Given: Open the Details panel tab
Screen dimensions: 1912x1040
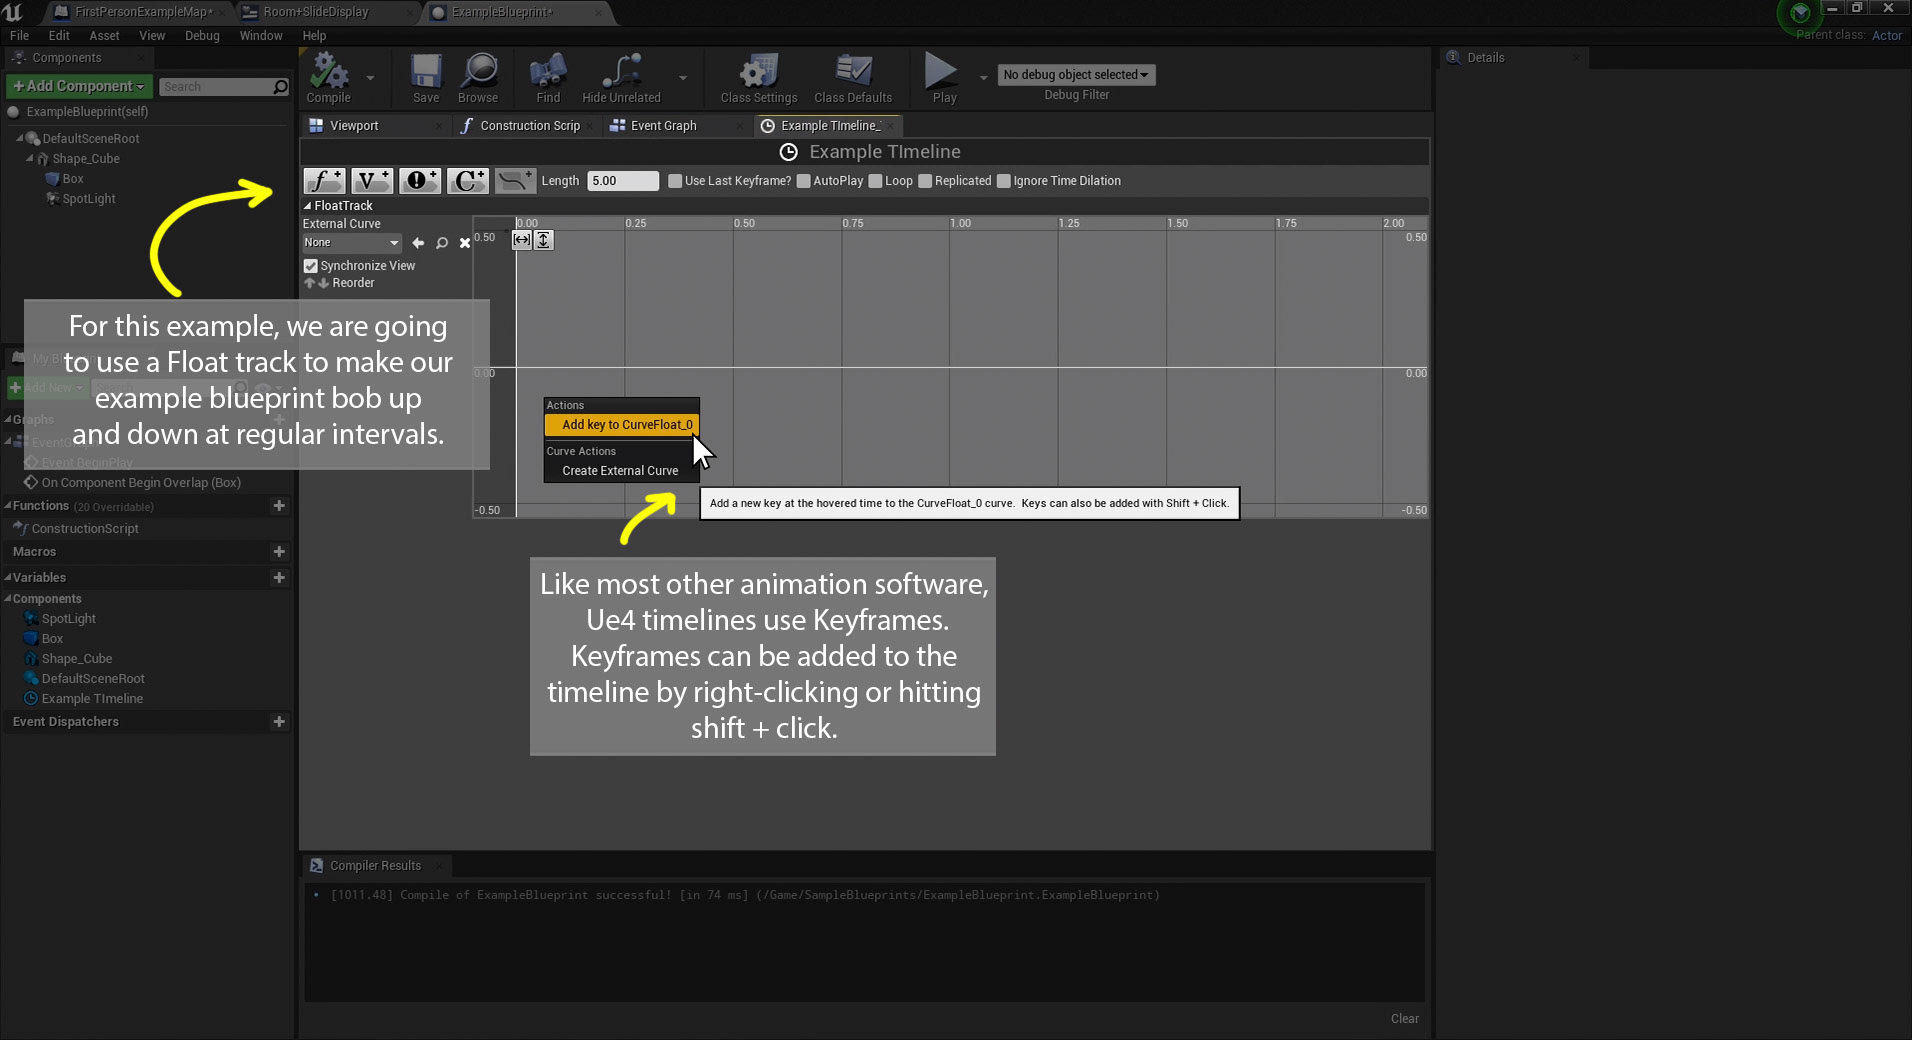Looking at the screenshot, I should (1485, 58).
